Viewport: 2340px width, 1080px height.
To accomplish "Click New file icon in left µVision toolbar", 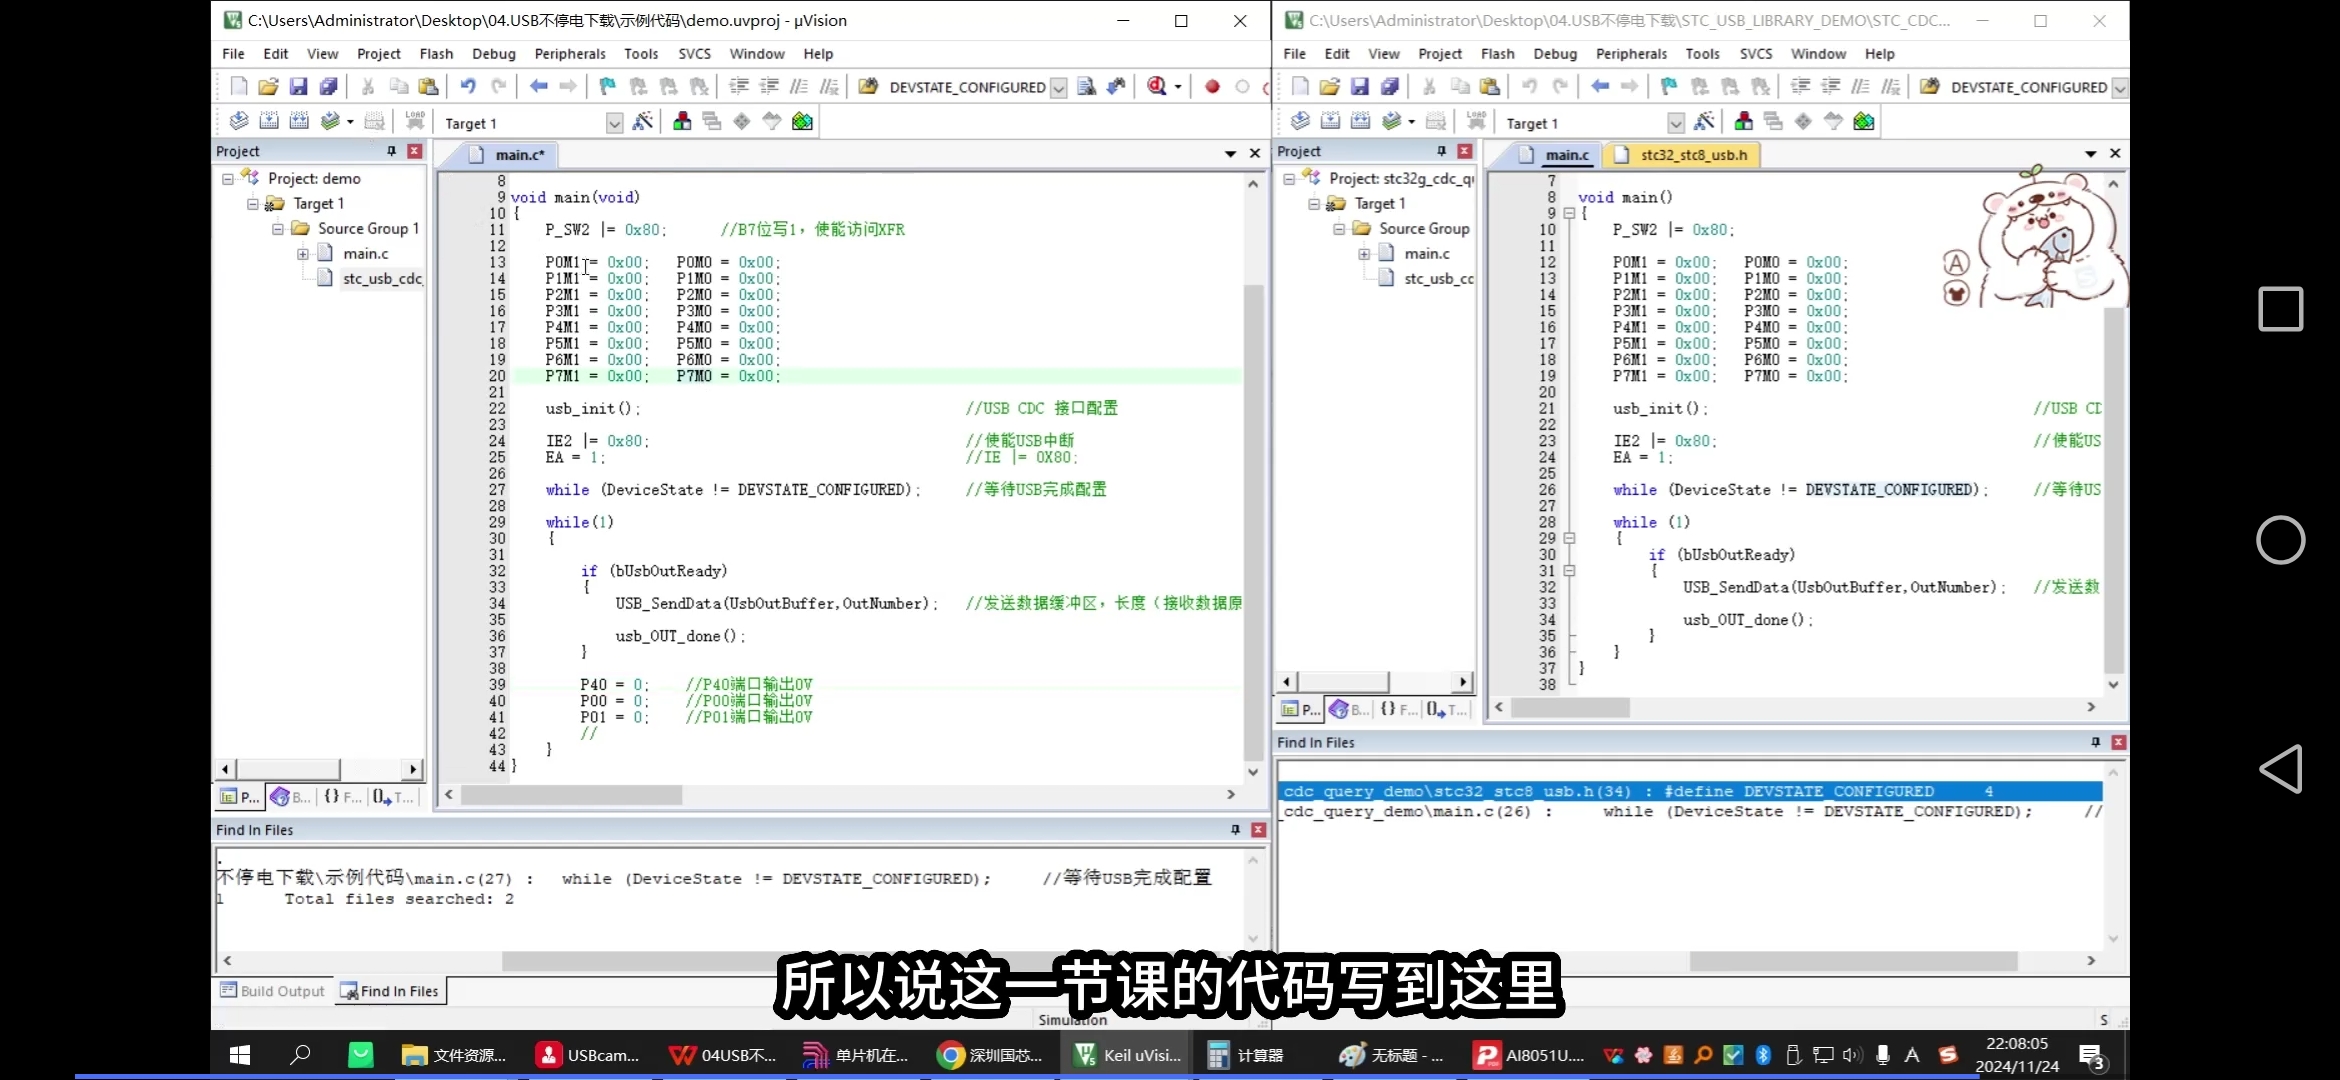I will point(239,87).
